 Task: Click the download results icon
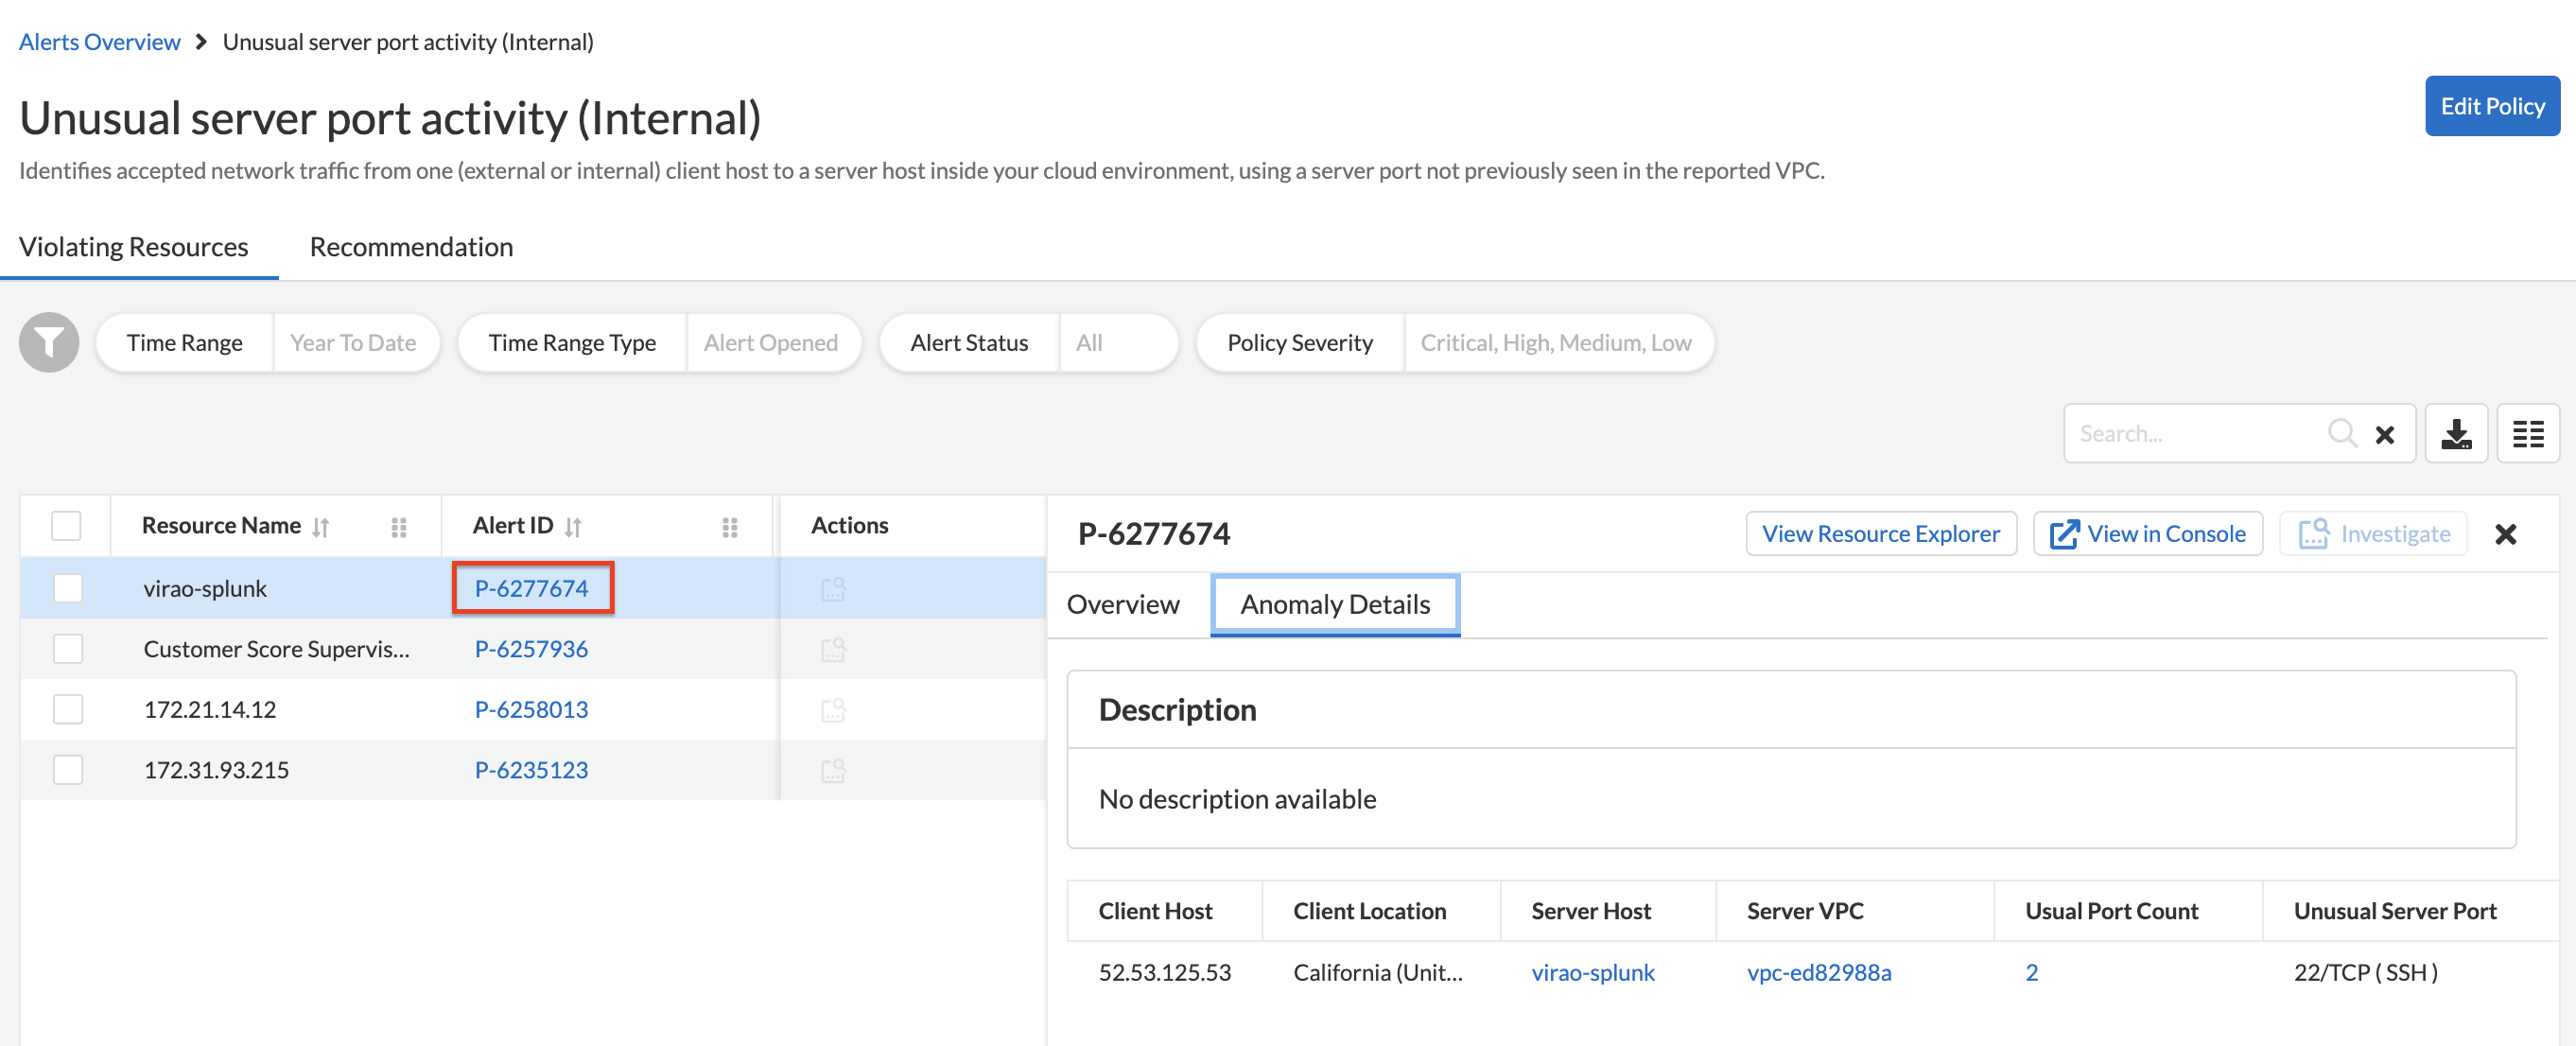click(x=2456, y=434)
